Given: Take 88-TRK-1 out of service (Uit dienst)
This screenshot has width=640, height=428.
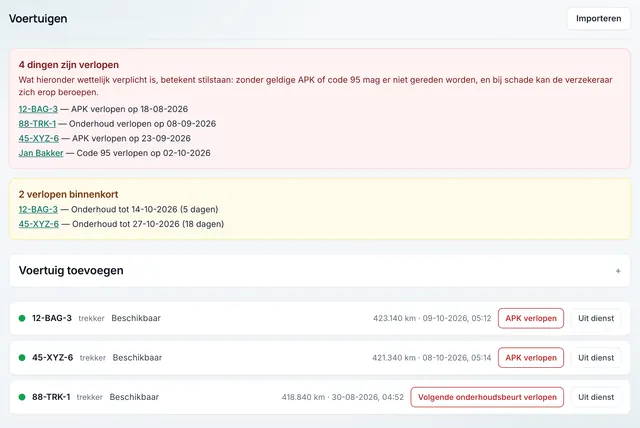Looking at the screenshot, I should point(596,397).
